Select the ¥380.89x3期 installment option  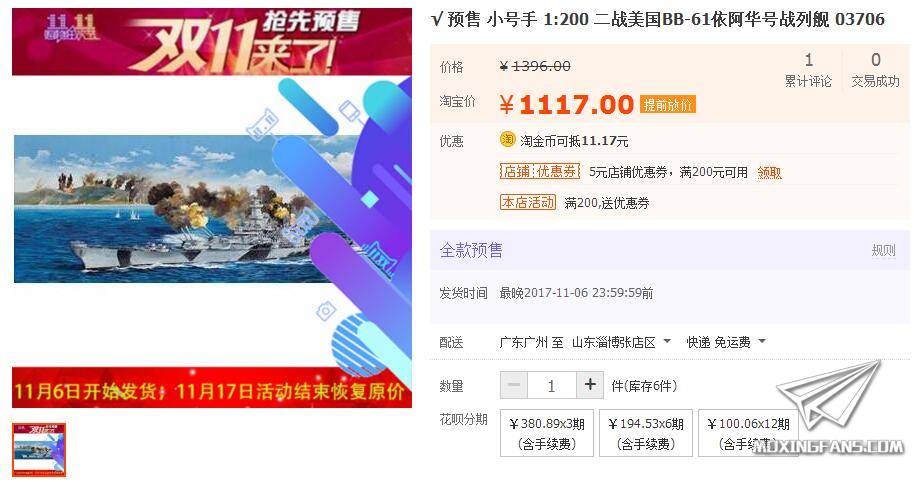click(x=547, y=433)
